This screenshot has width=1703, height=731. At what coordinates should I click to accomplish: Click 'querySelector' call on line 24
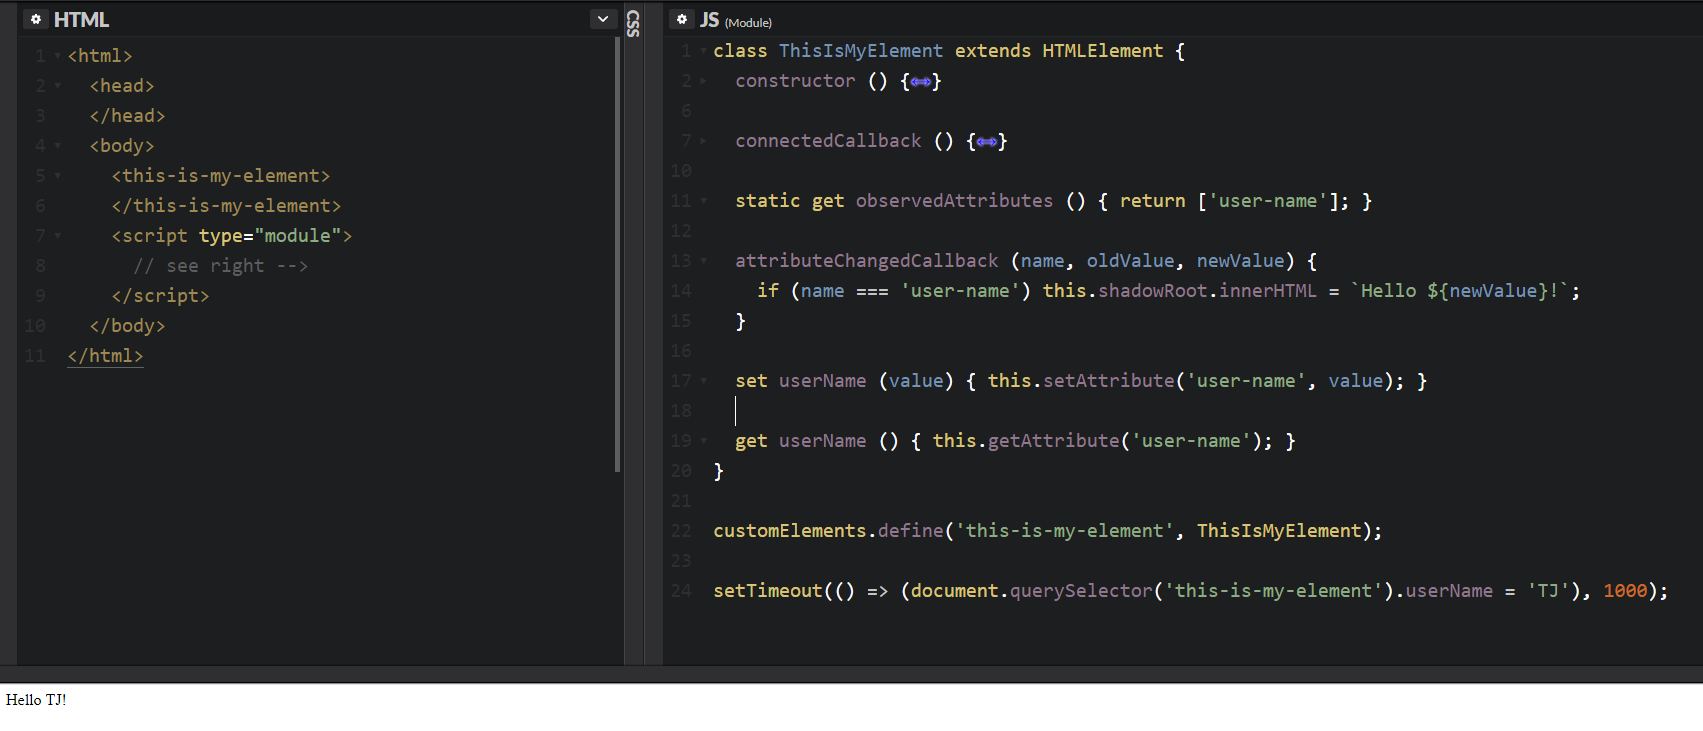click(1081, 591)
